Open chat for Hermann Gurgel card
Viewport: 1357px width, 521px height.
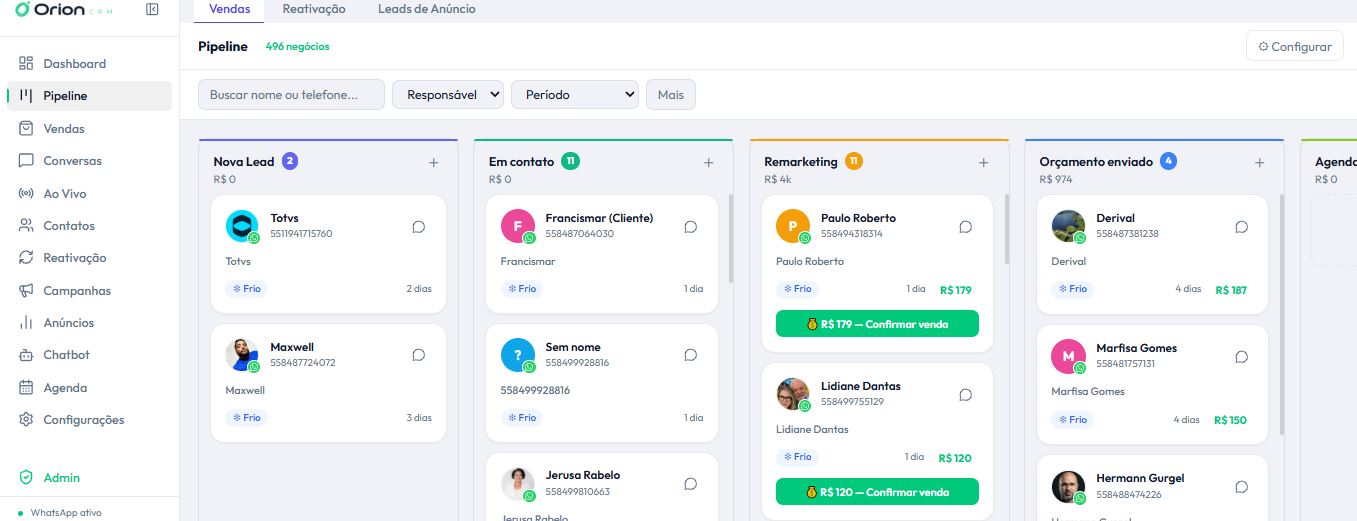tap(1241, 487)
